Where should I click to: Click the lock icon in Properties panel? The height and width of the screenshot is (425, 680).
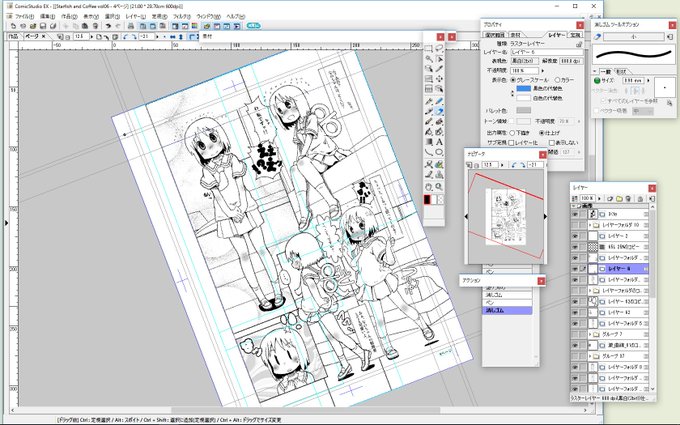(579, 44)
